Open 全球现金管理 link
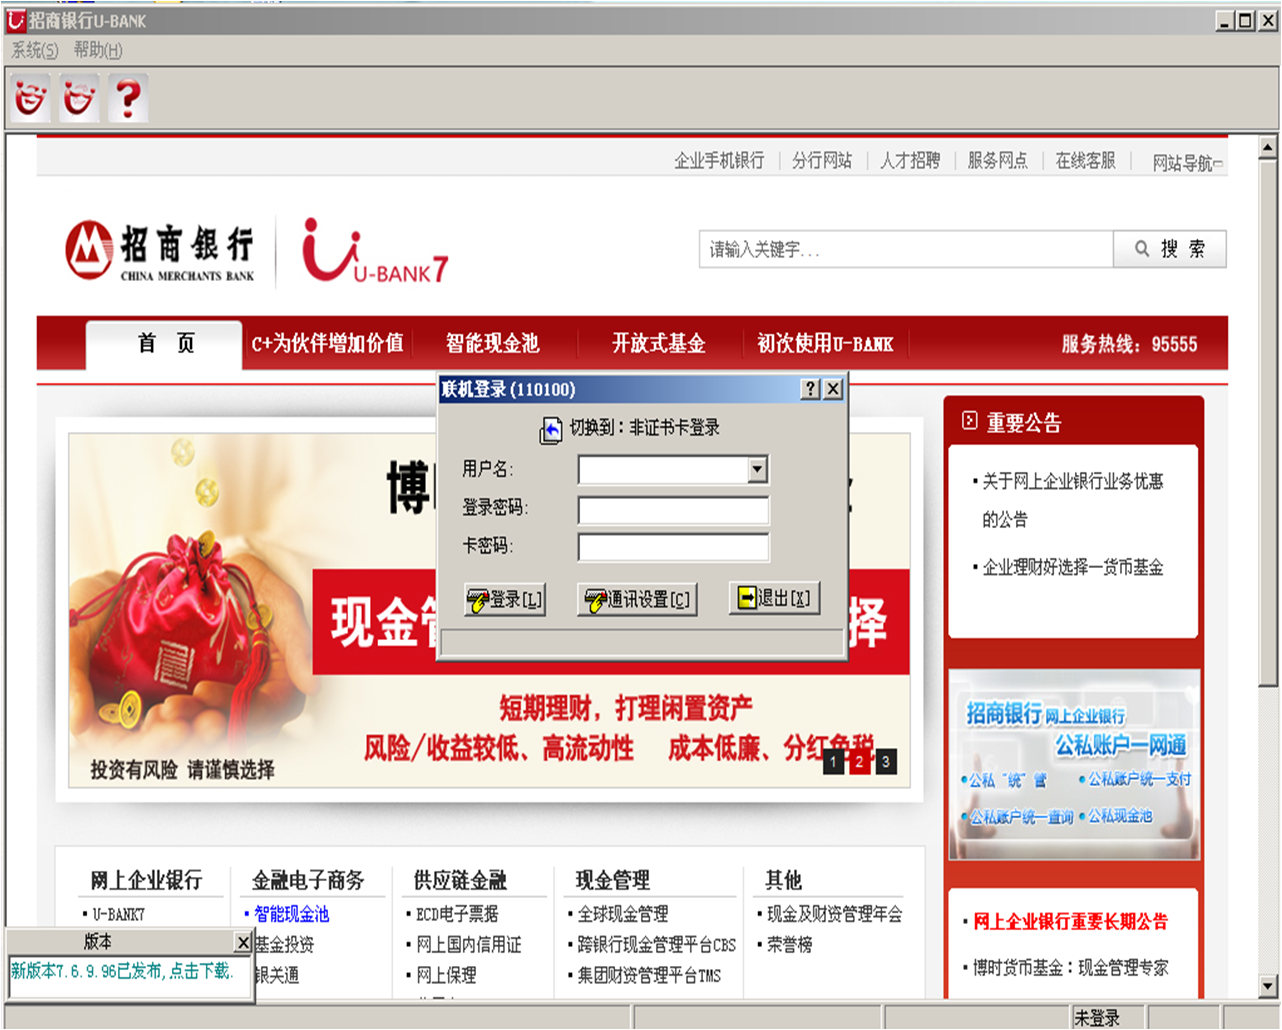Image resolution: width=1282 pixels, height=1030 pixels. coord(623,914)
